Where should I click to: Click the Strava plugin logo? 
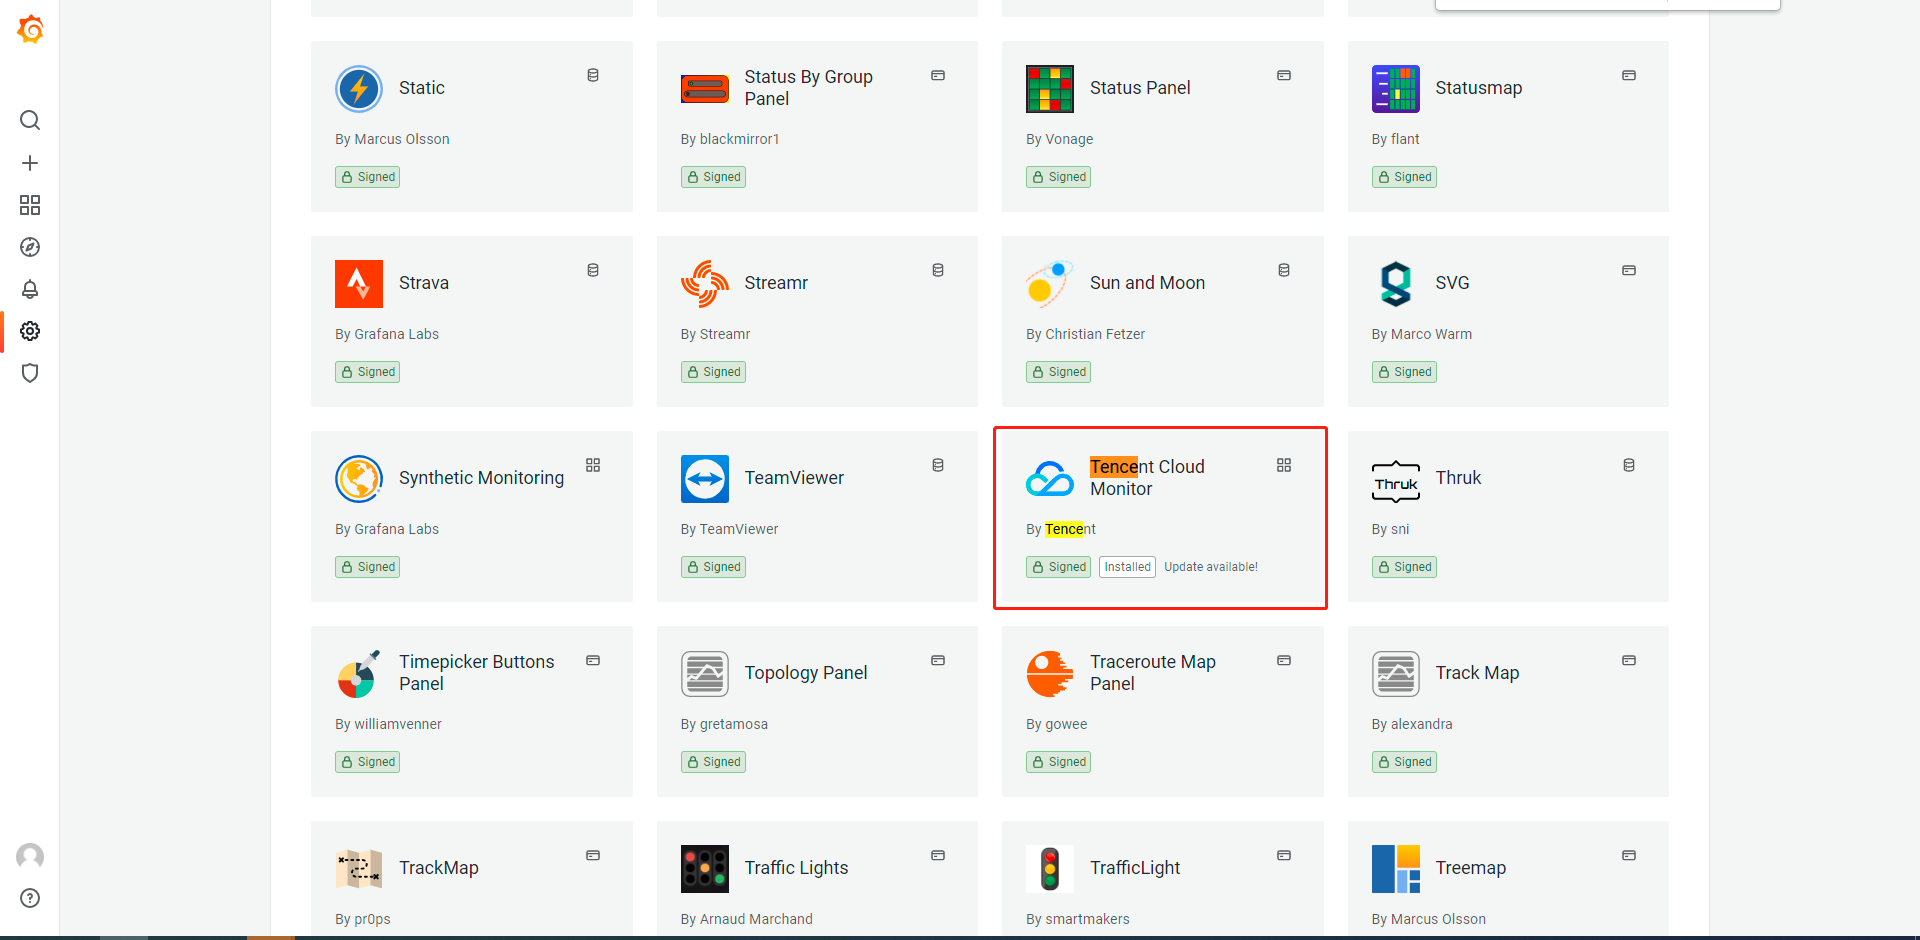pyautogui.click(x=359, y=284)
